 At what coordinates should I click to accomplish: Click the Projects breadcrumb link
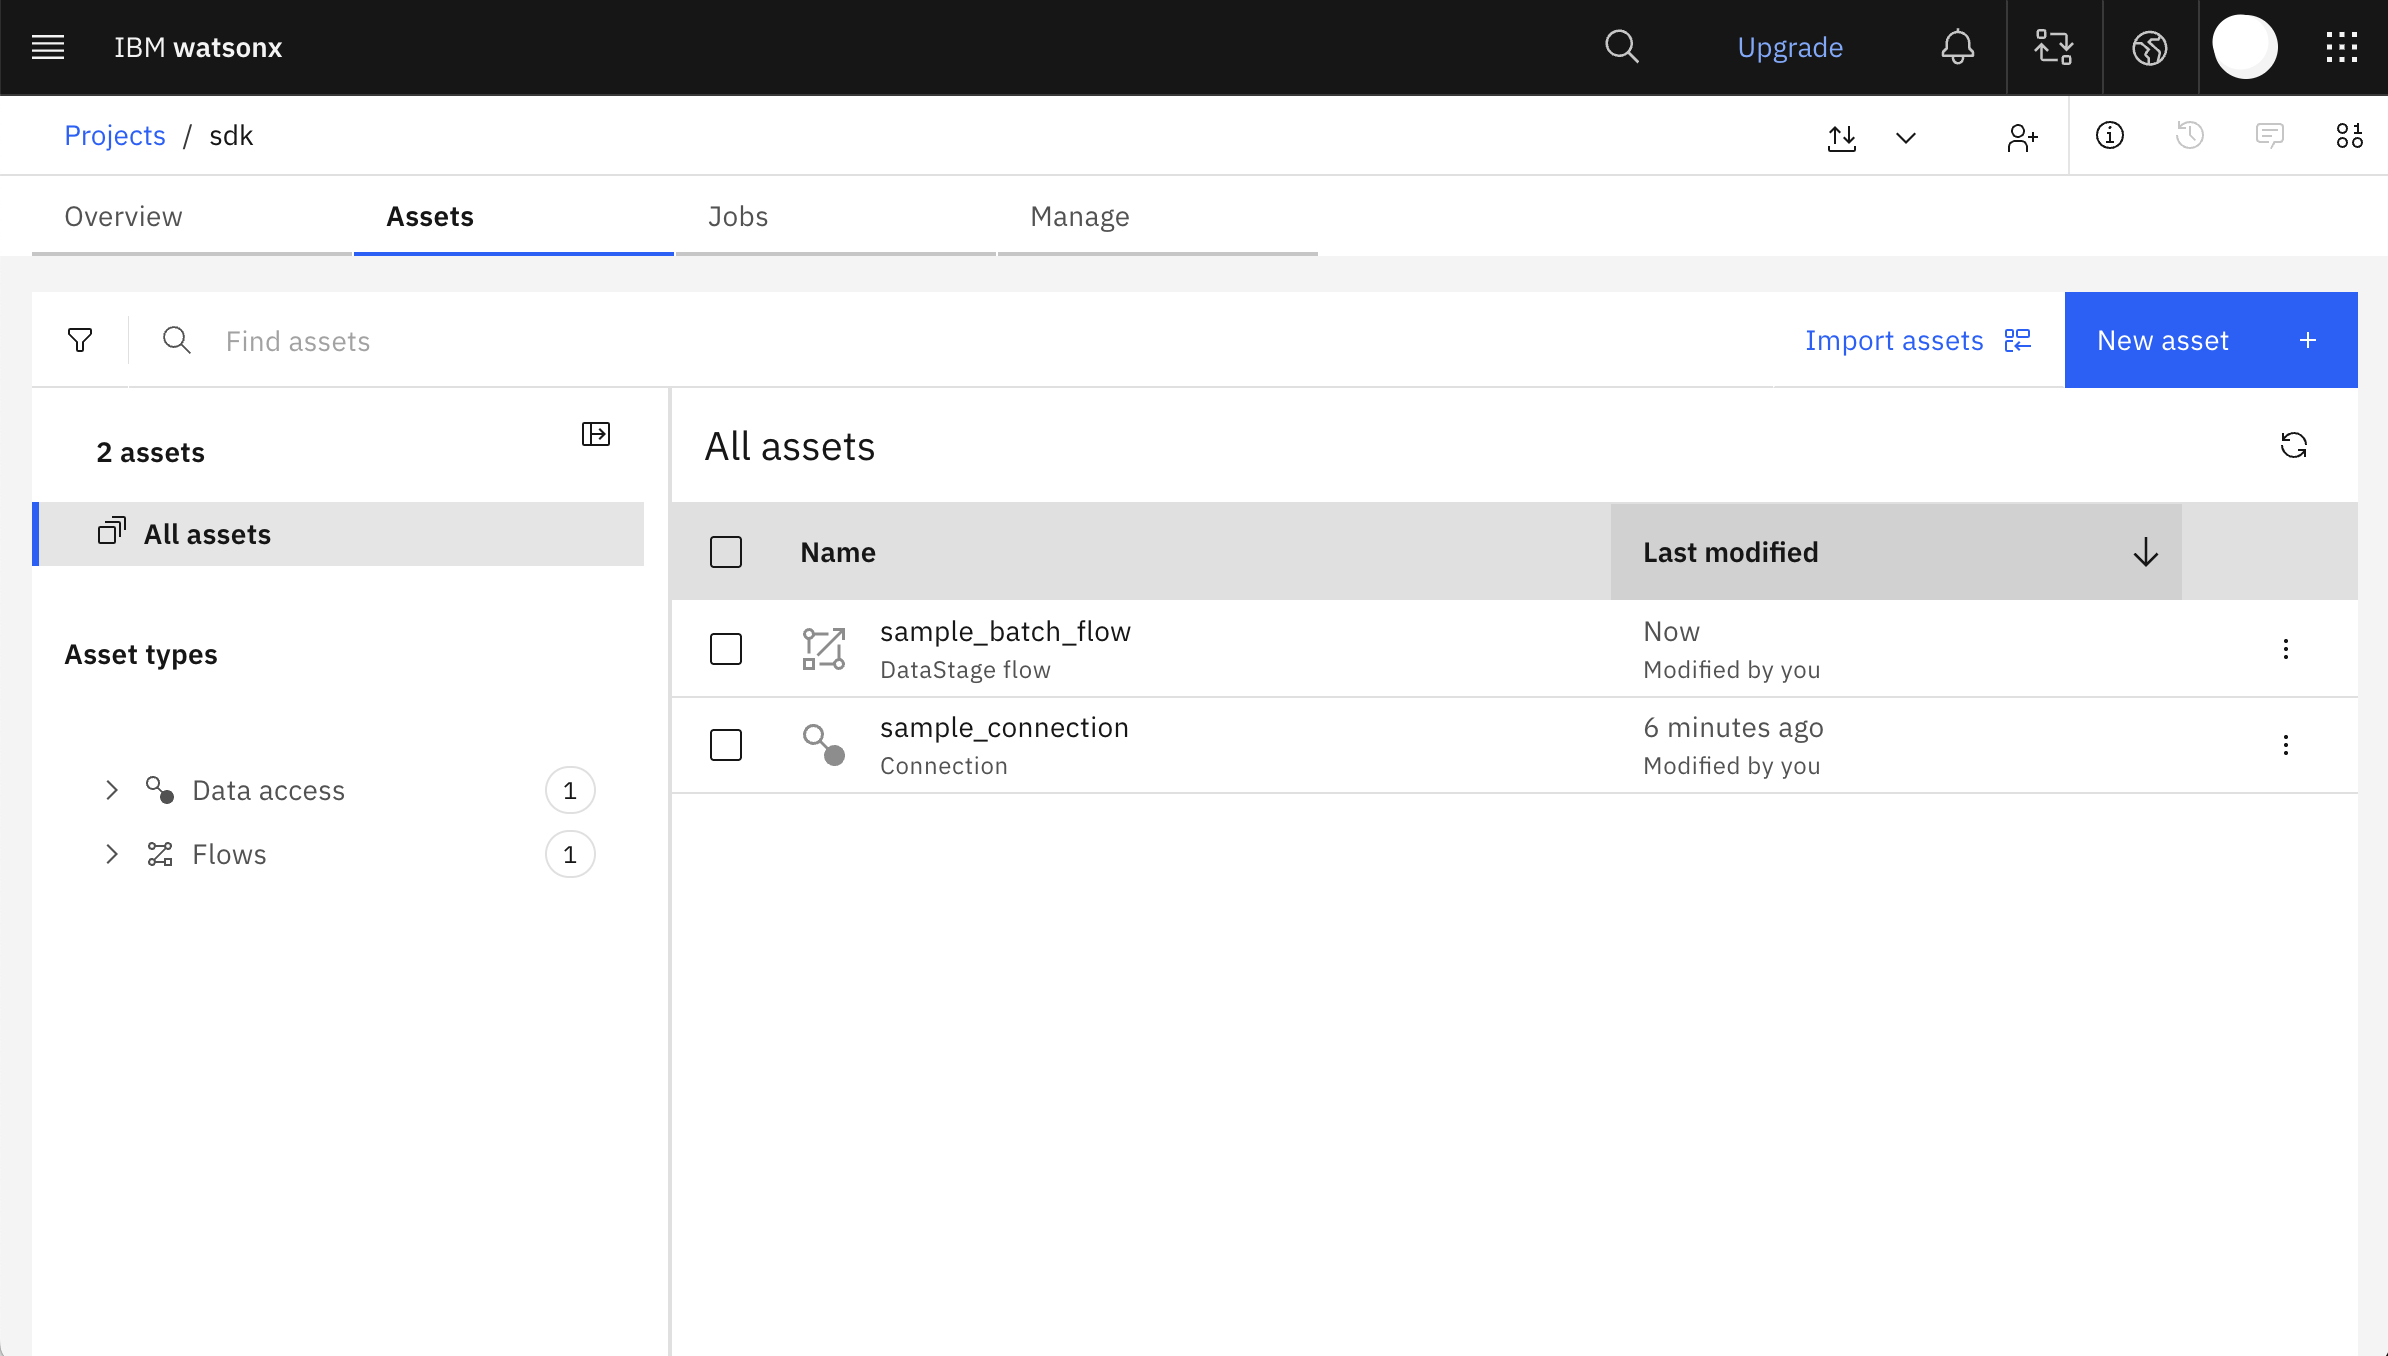[x=115, y=136]
